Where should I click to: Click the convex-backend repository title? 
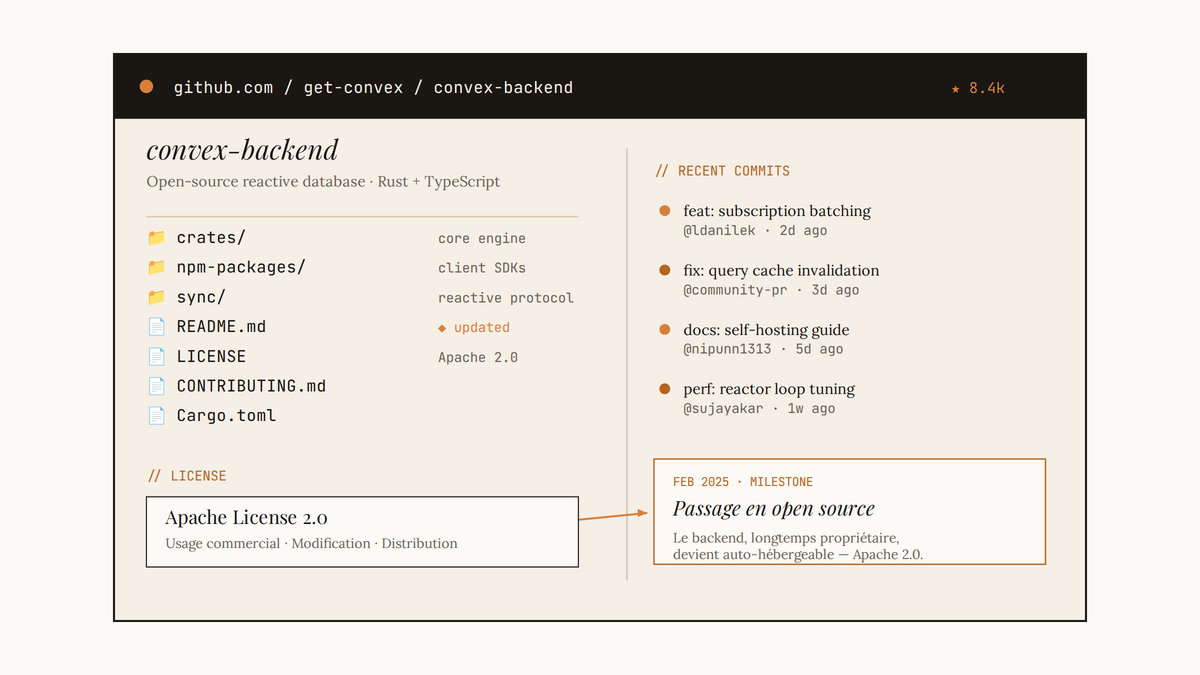click(x=242, y=150)
